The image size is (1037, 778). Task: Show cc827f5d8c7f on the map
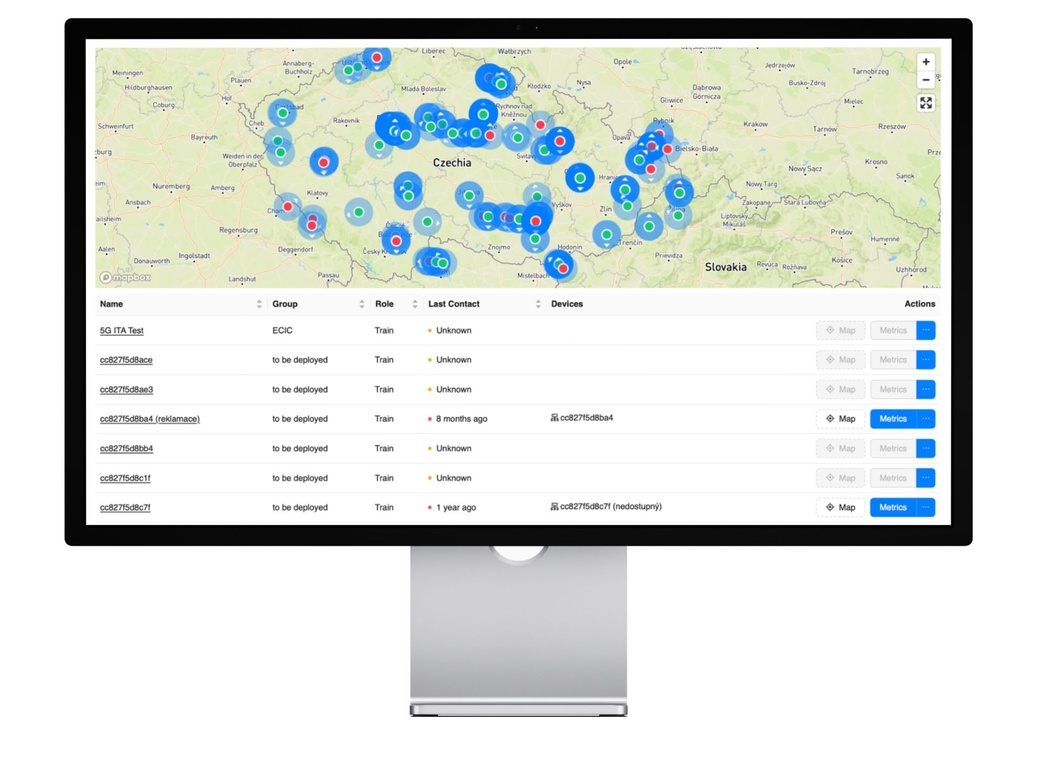tap(840, 507)
